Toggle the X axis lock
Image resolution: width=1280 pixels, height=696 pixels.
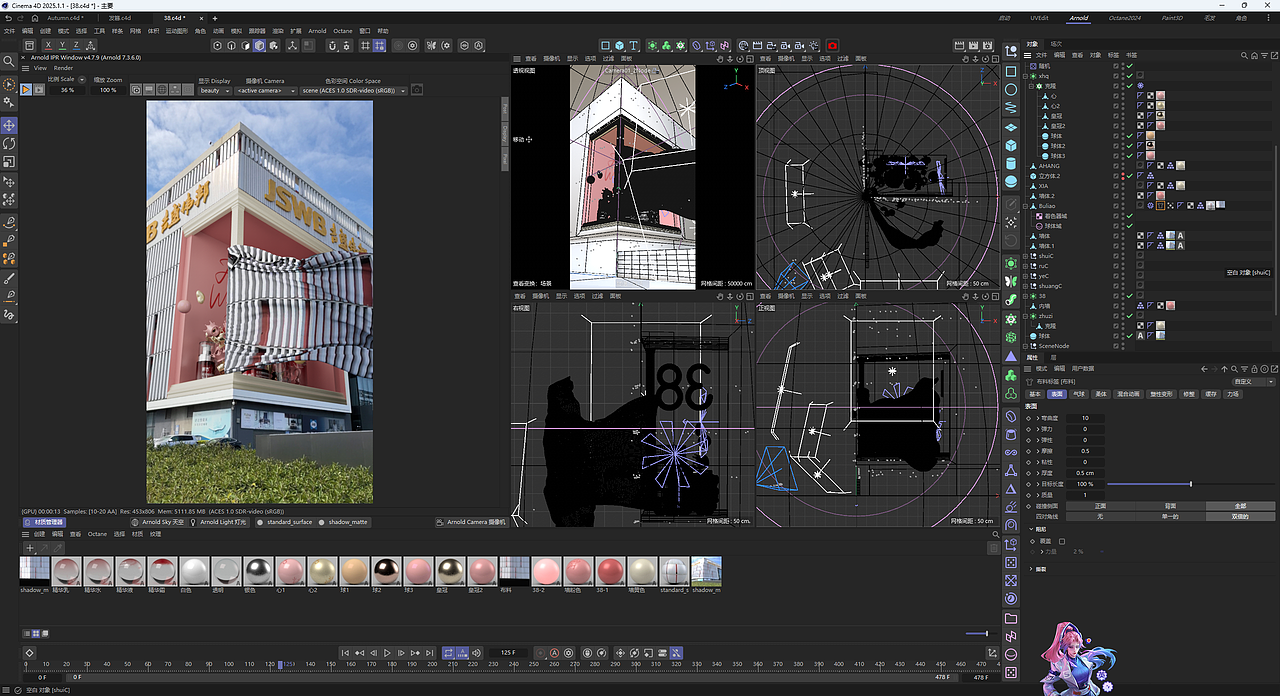click(48, 45)
